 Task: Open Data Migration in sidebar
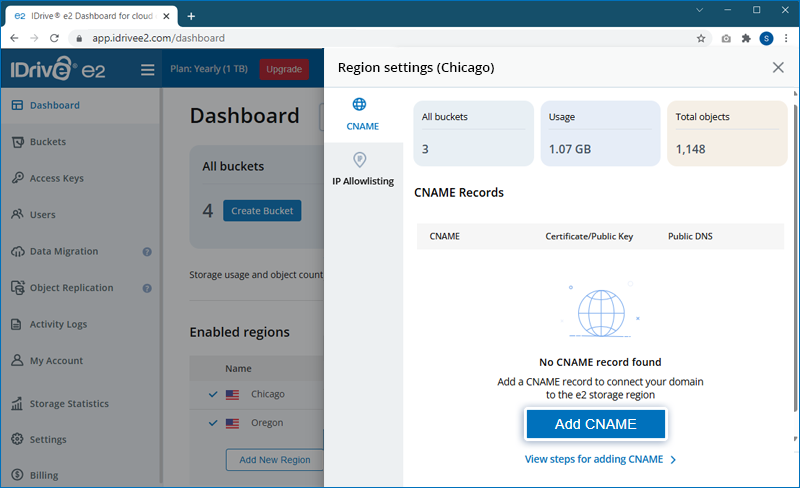point(64,251)
